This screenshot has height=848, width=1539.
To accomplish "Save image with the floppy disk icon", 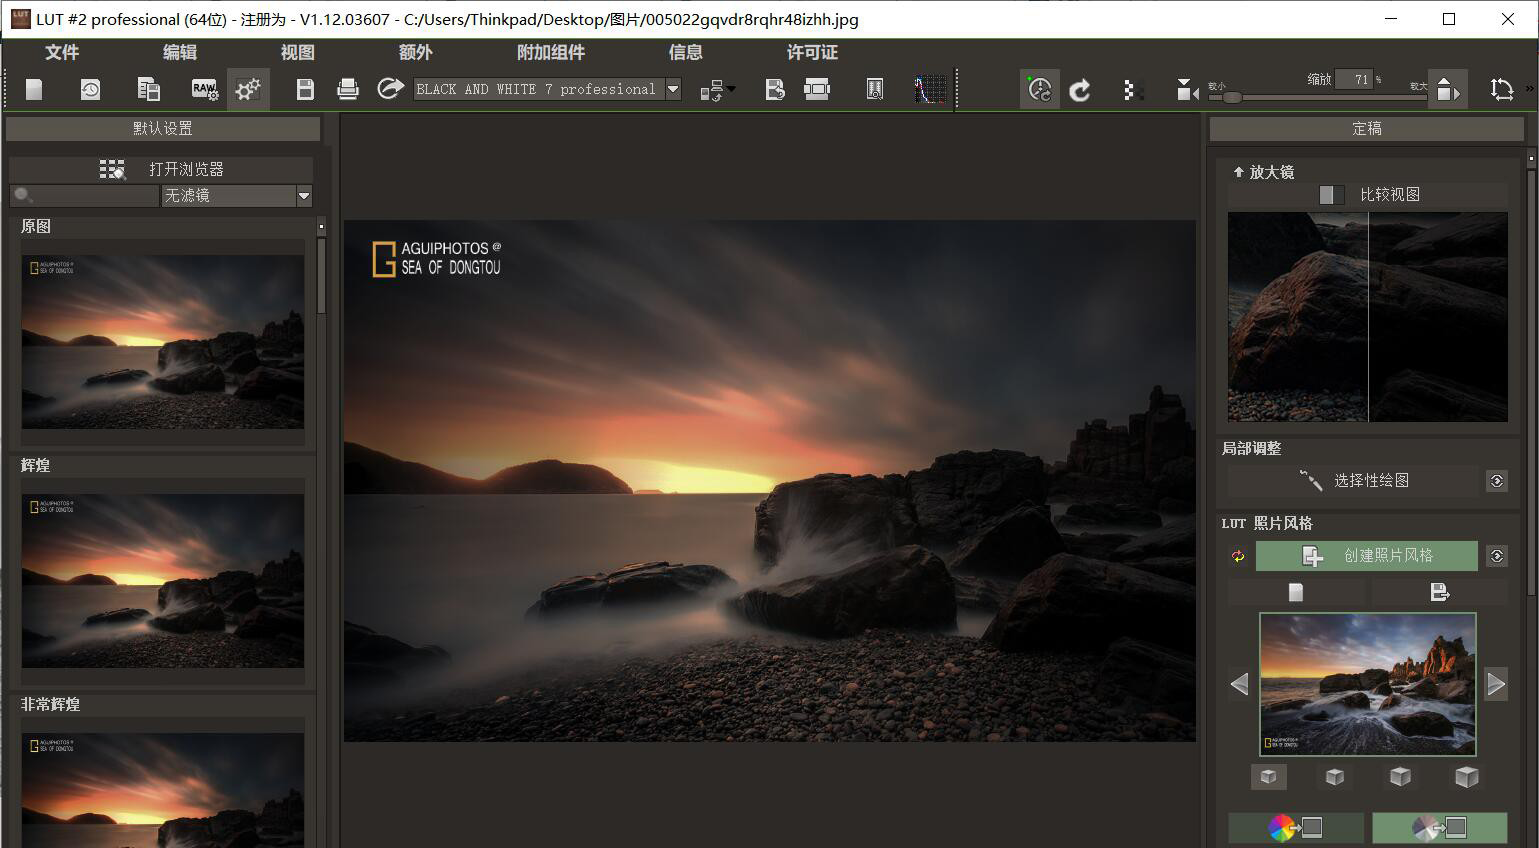I will (305, 90).
